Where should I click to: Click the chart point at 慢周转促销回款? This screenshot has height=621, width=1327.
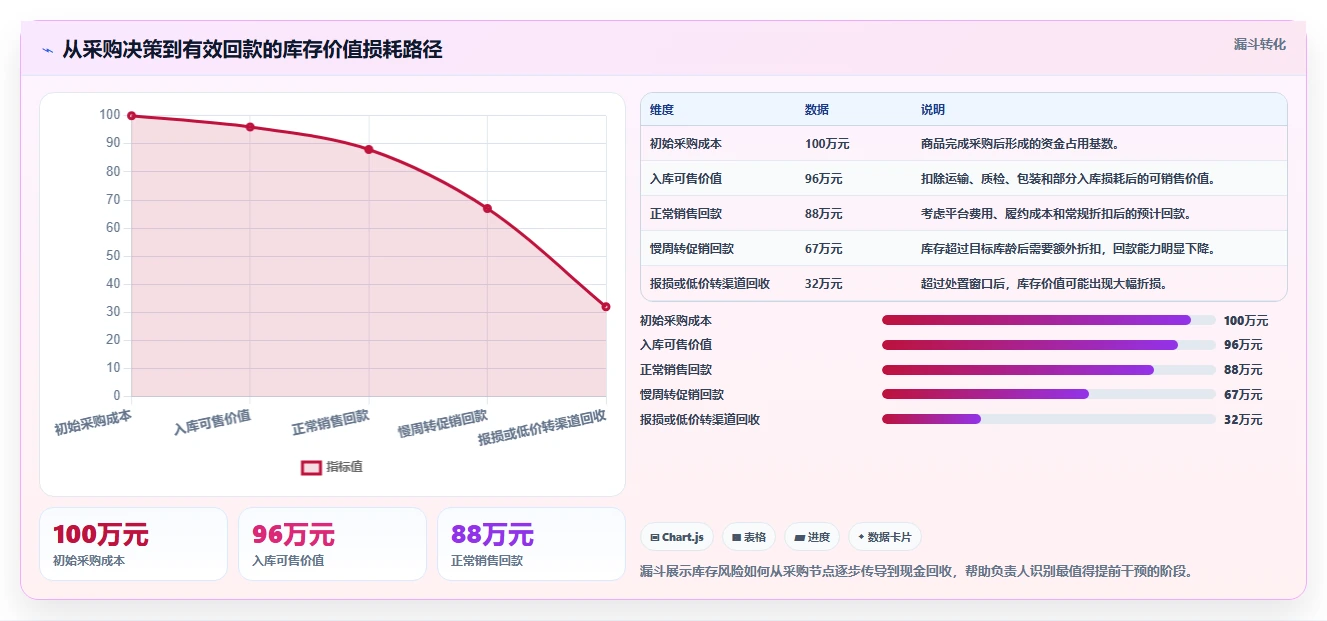point(487,209)
